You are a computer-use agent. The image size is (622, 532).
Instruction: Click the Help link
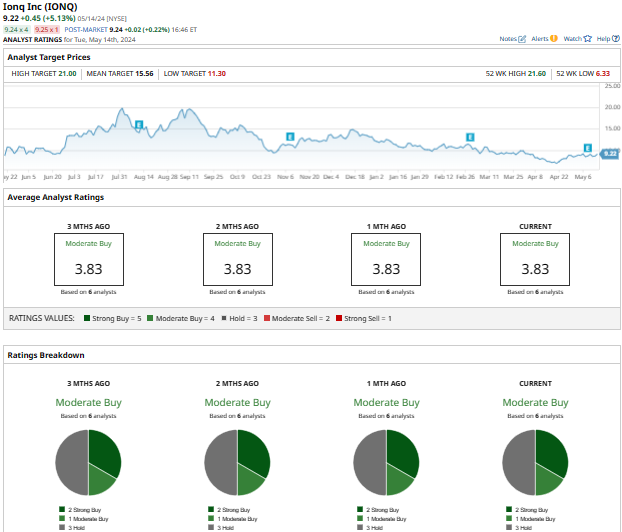603,38
